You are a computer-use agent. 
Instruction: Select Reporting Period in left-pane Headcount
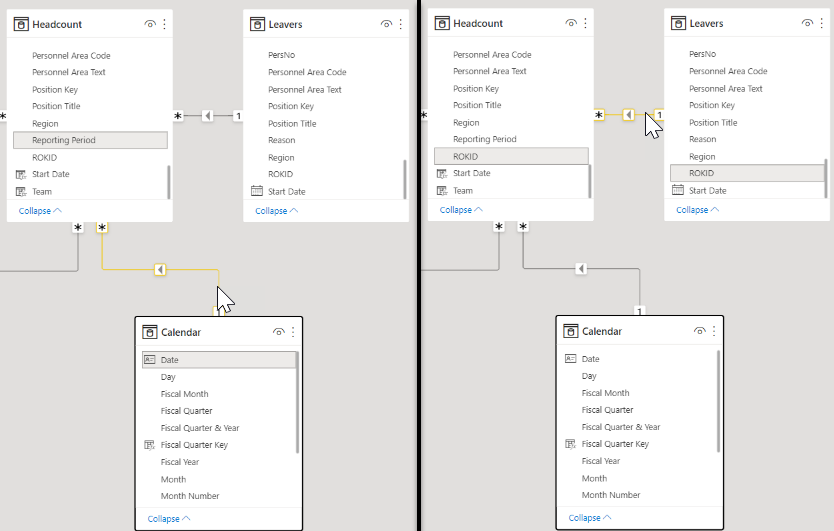point(90,140)
